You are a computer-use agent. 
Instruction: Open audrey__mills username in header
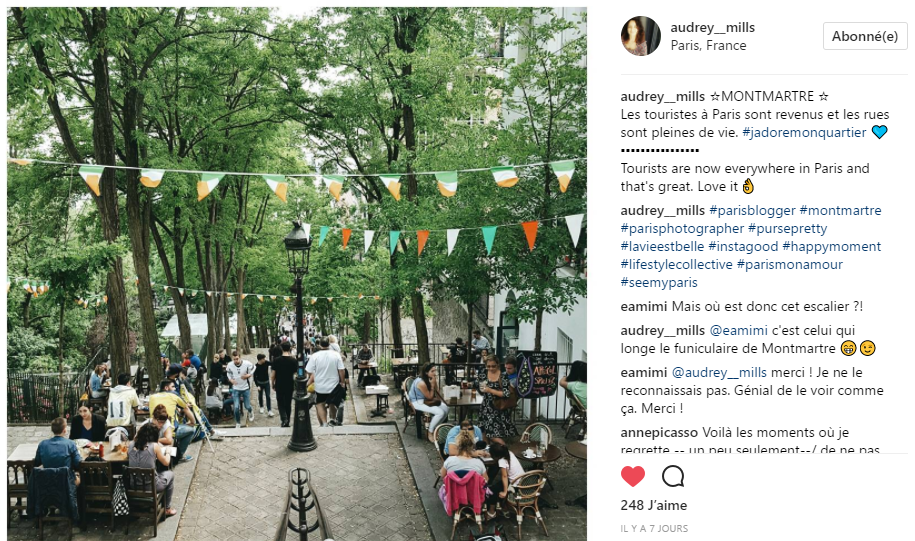pyautogui.click(x=713, y=27)
